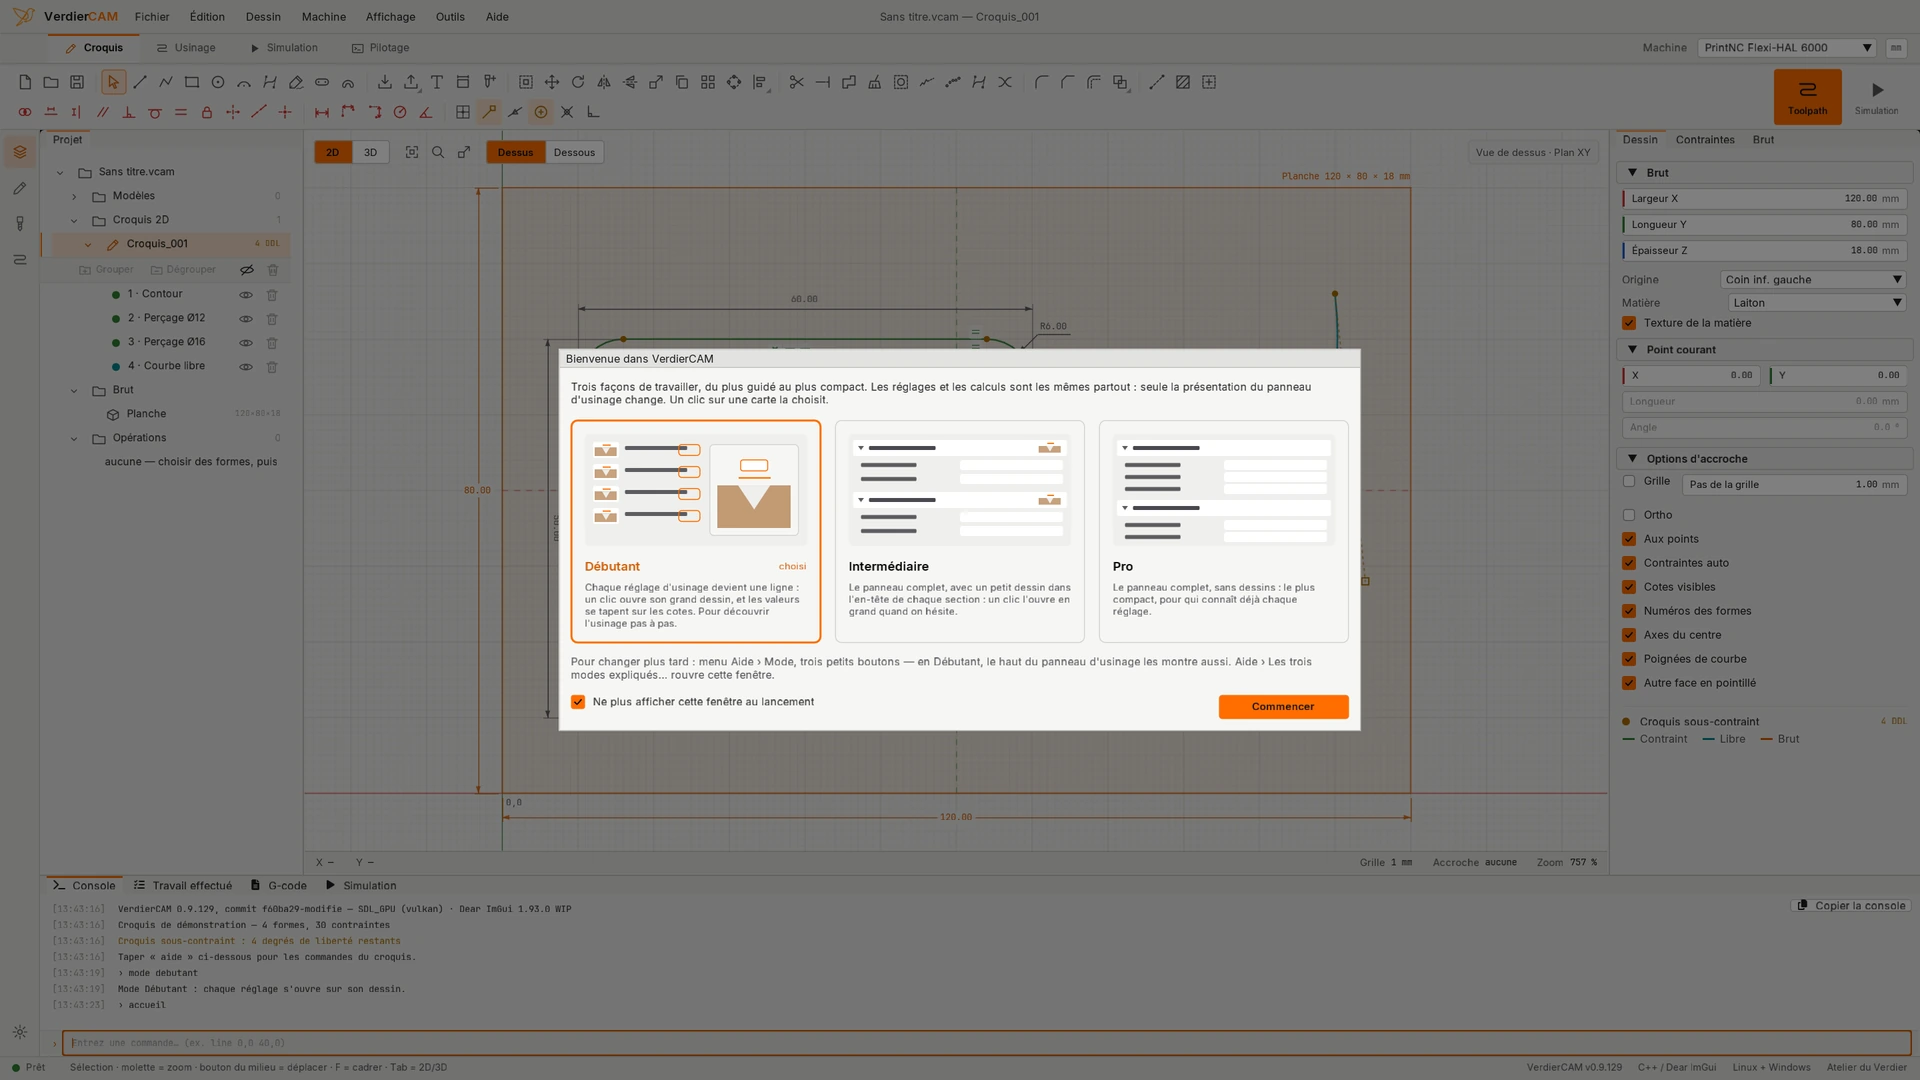Uncheck Ne plus afficher cette fenêtre au lancement

click(578, 702)
